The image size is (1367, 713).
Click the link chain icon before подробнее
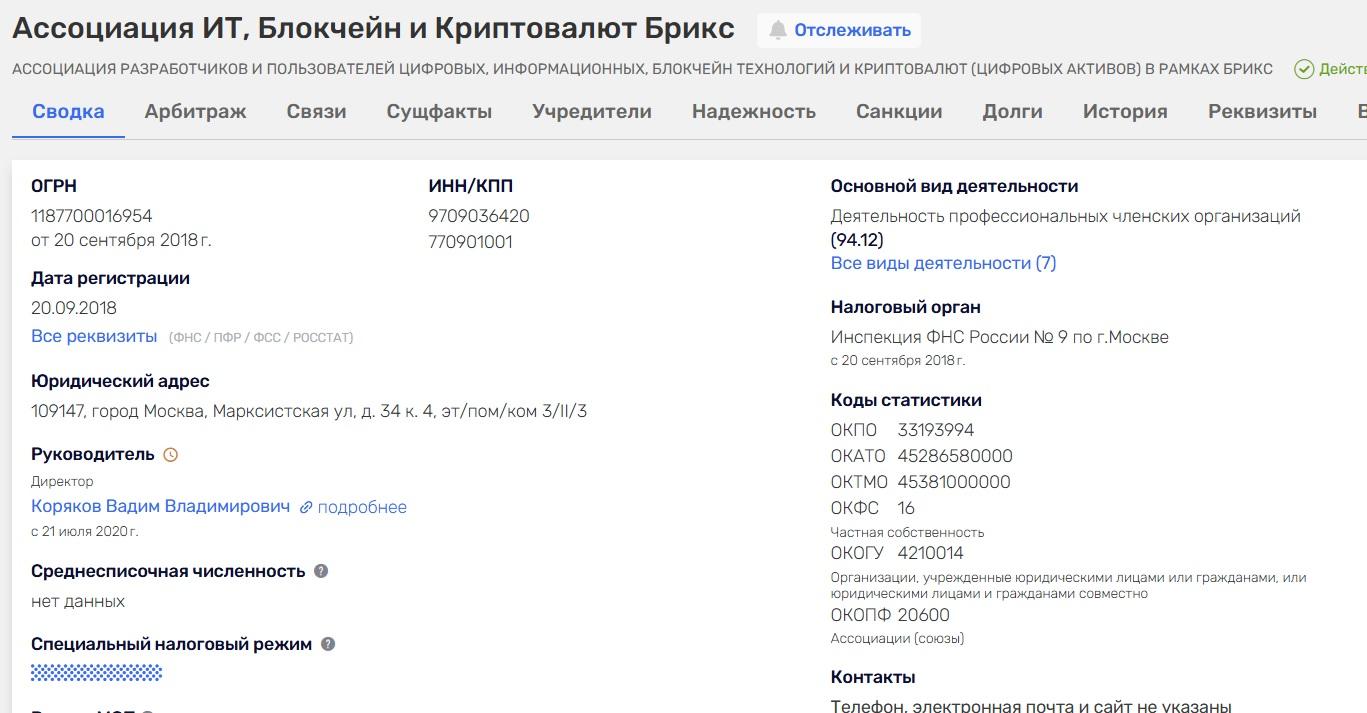pos(306,507)
